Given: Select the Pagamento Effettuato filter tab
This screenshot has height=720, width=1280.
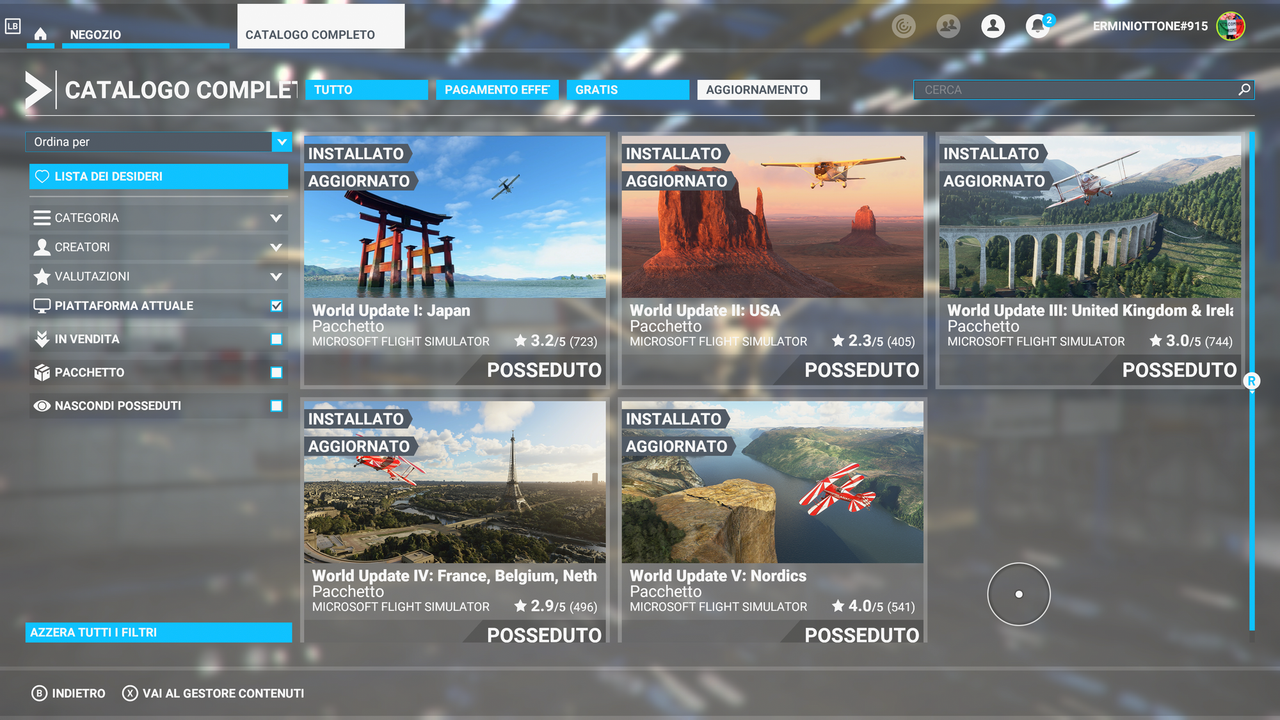Looking at the screenshot, I should pyautogui.click(x=497, y=90).
